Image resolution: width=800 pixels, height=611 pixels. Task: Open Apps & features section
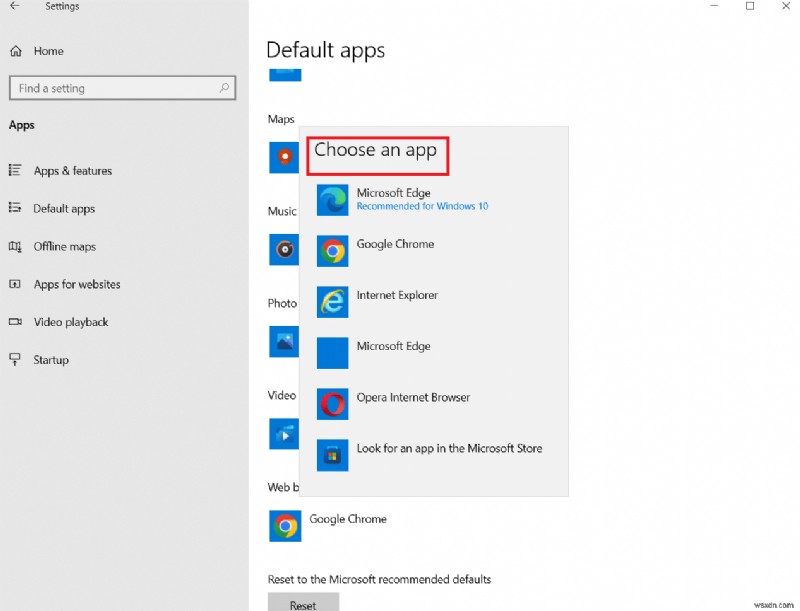coord(73,171)
